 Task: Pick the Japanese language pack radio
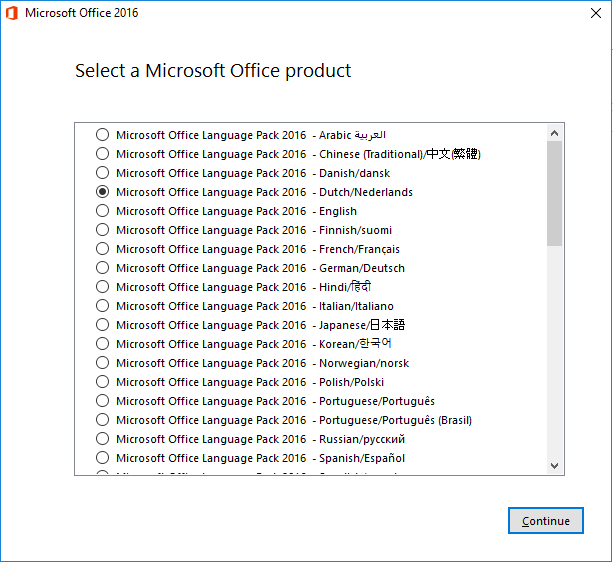click(x=102, y=325)
